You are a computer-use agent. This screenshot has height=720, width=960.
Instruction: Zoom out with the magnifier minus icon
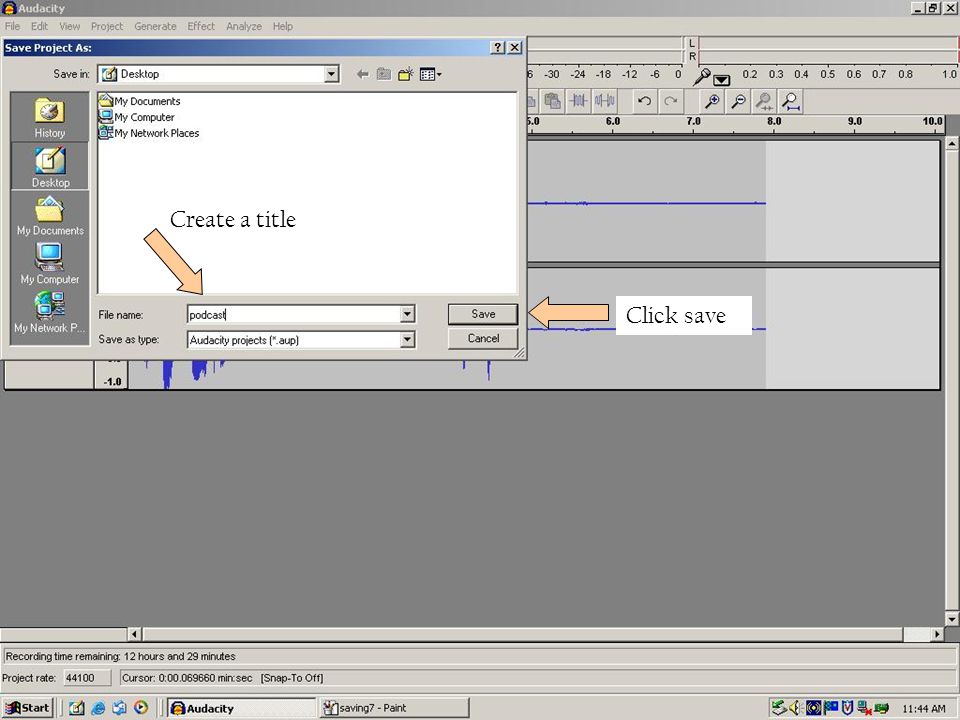coord(738,101)
